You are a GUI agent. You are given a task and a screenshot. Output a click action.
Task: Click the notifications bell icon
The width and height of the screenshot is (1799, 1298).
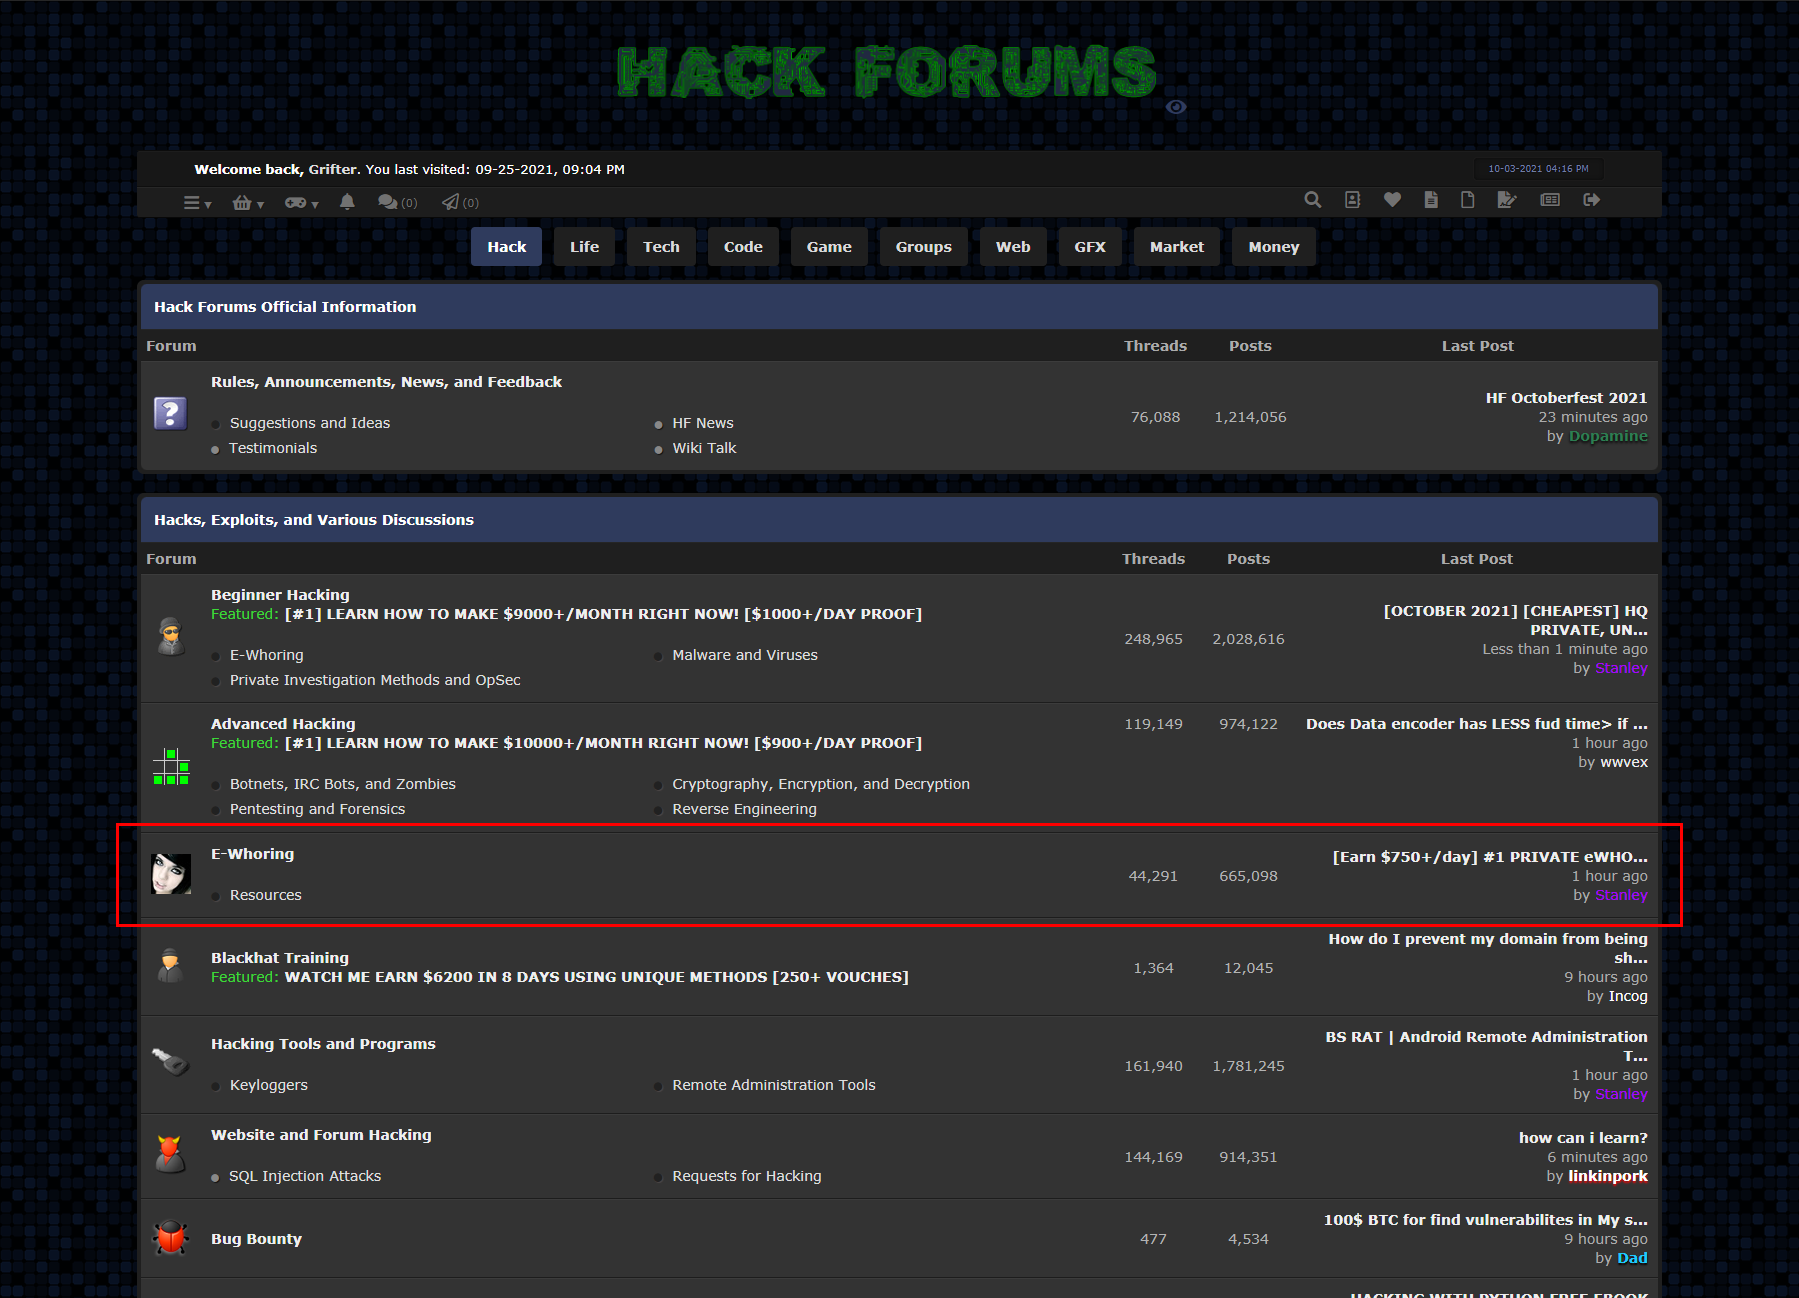pos(347,202)
